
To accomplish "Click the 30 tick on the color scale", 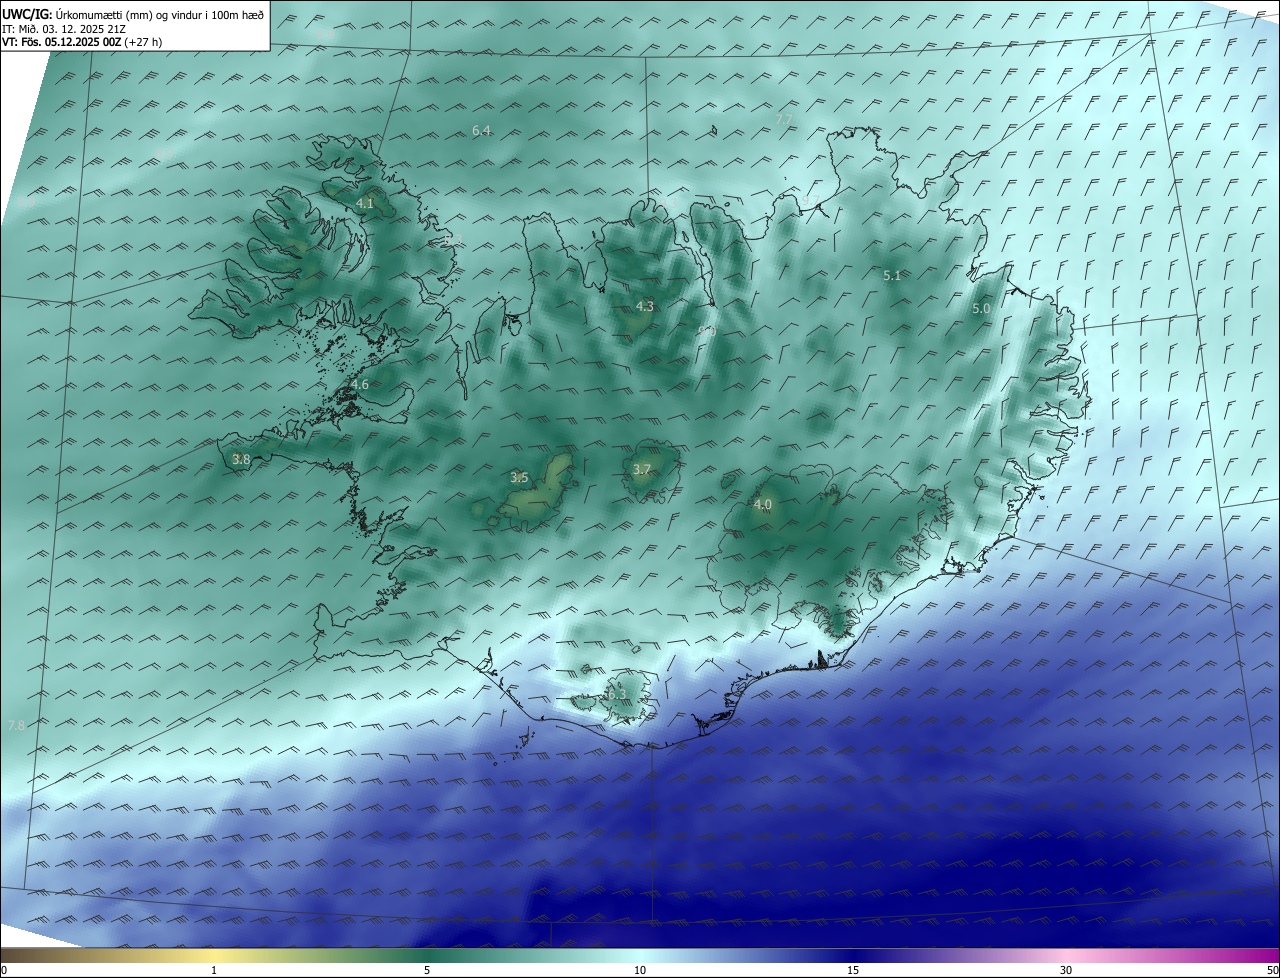I will [1066, 970].
